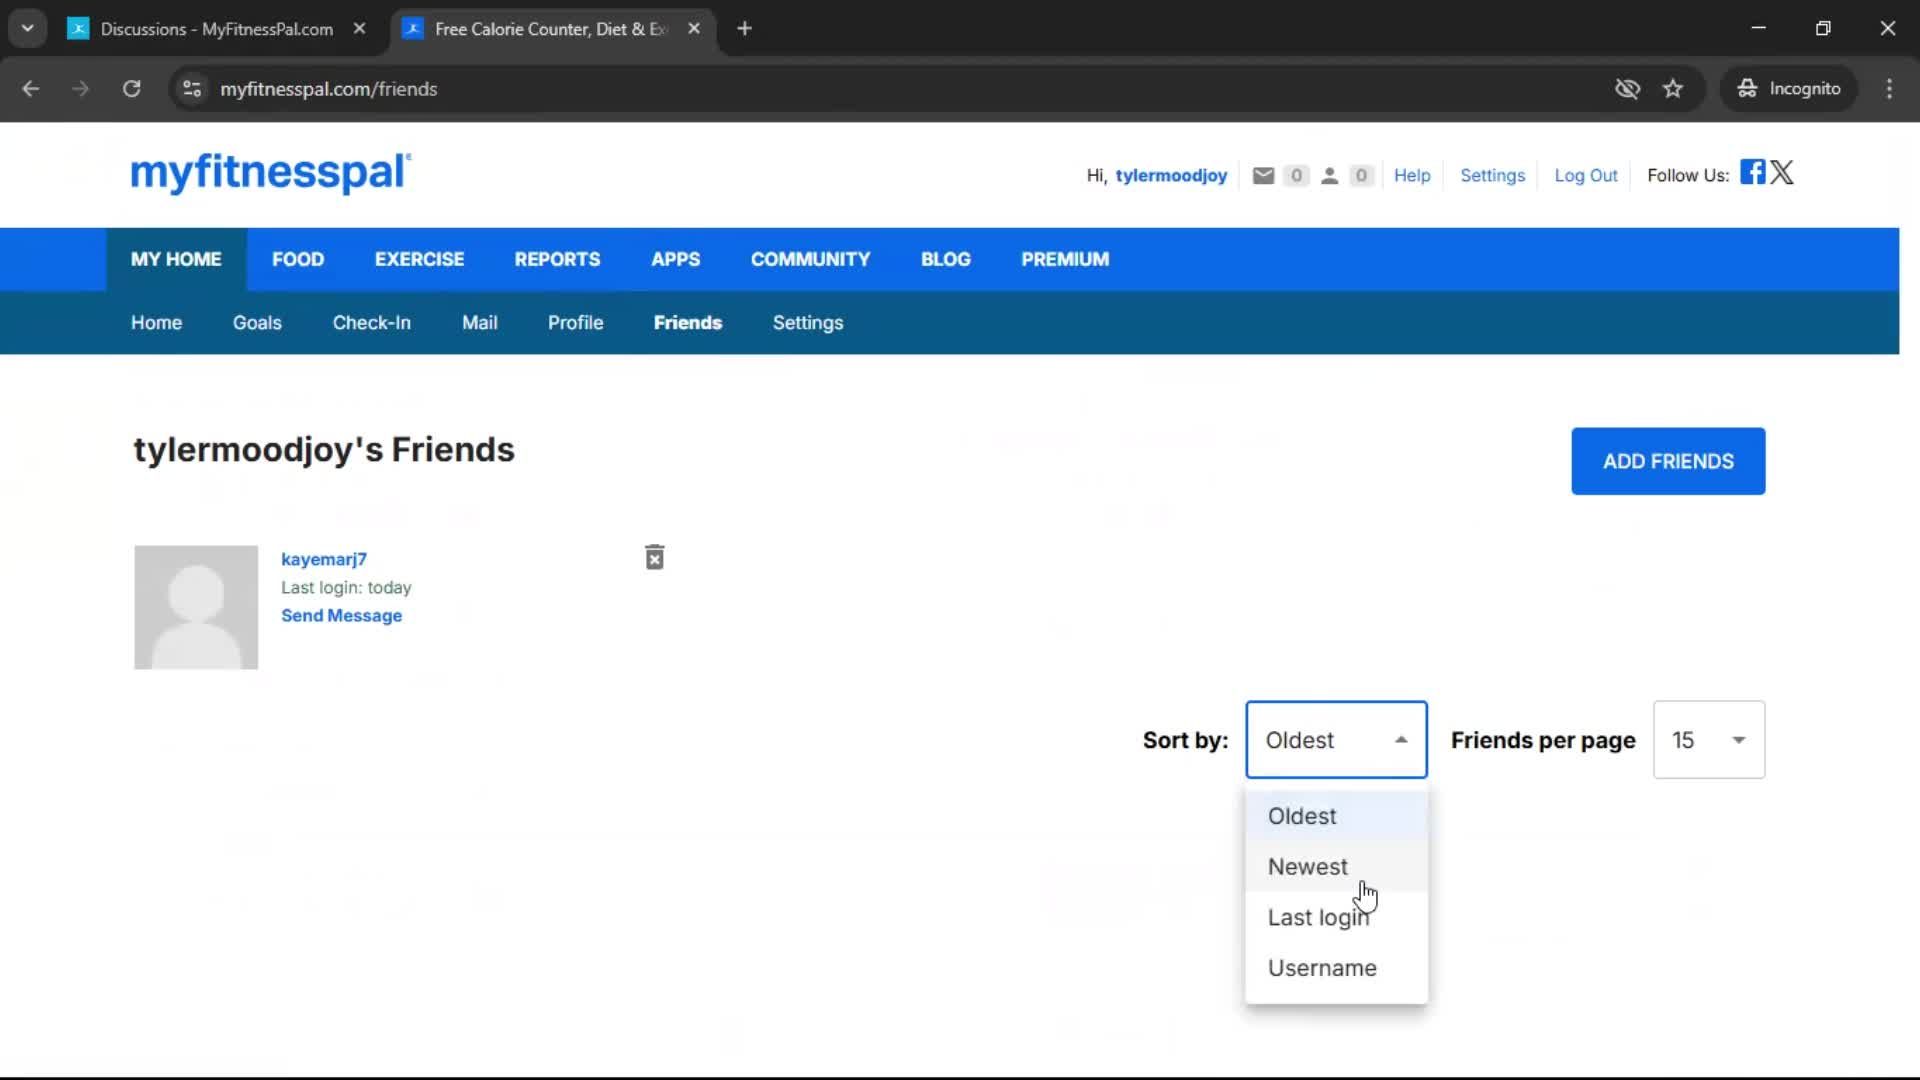Close the Free Calorie Counter tab
Screen dimensions: 1920x1080
[x=694, y=29]
